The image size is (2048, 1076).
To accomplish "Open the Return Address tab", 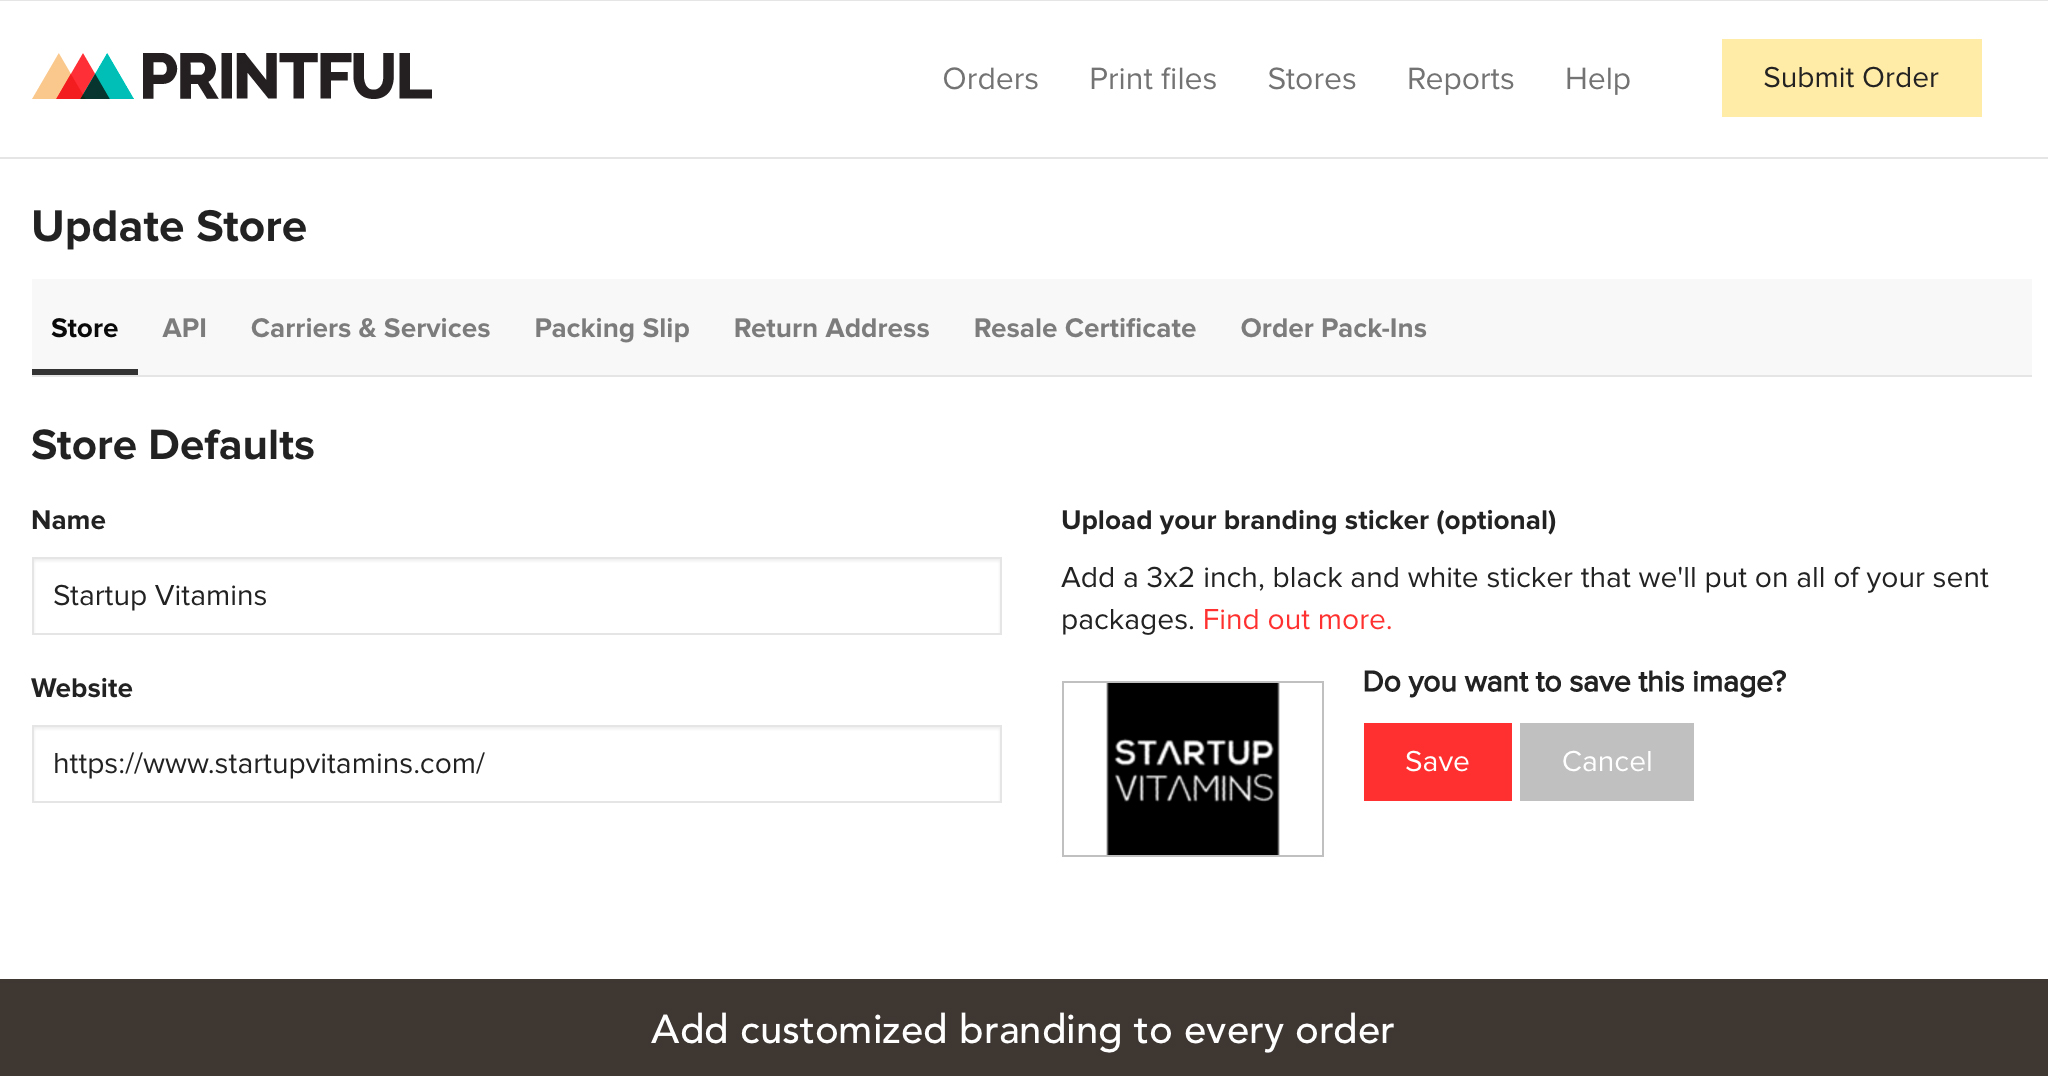I will tap(831, 328).
